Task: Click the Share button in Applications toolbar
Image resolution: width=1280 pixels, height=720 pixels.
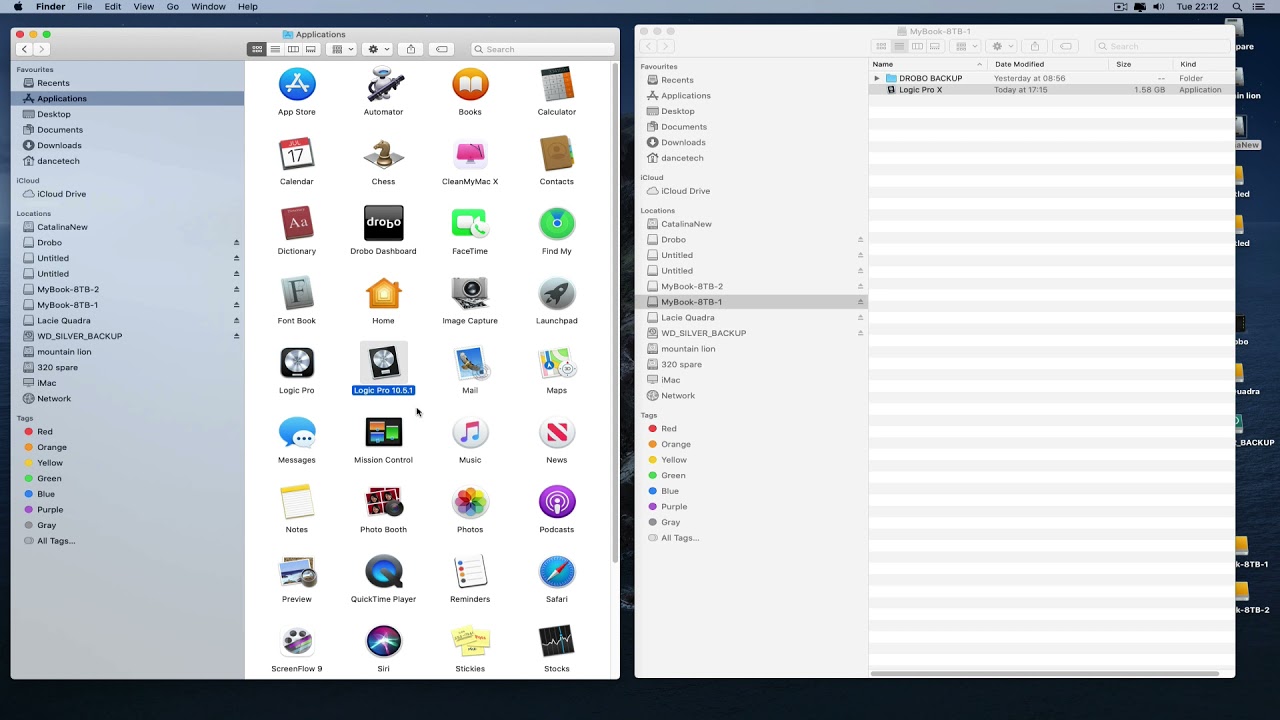Action: point(411,49)
